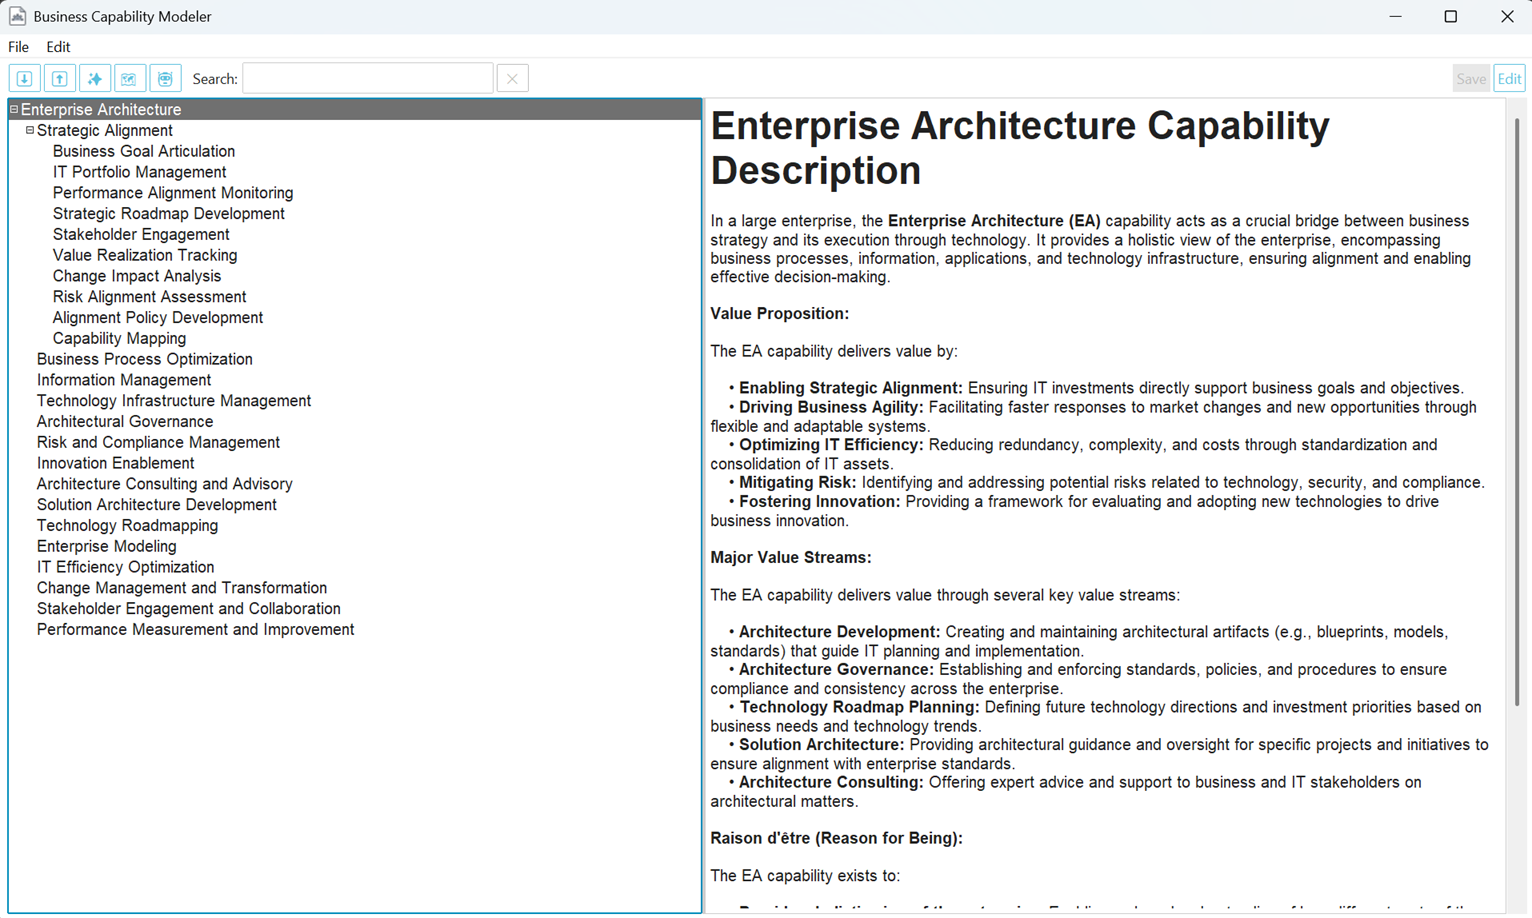This screenshot has height=918, width=1532.
Task: Select Performance Alignment Monitoring
Action: point(173,193)
